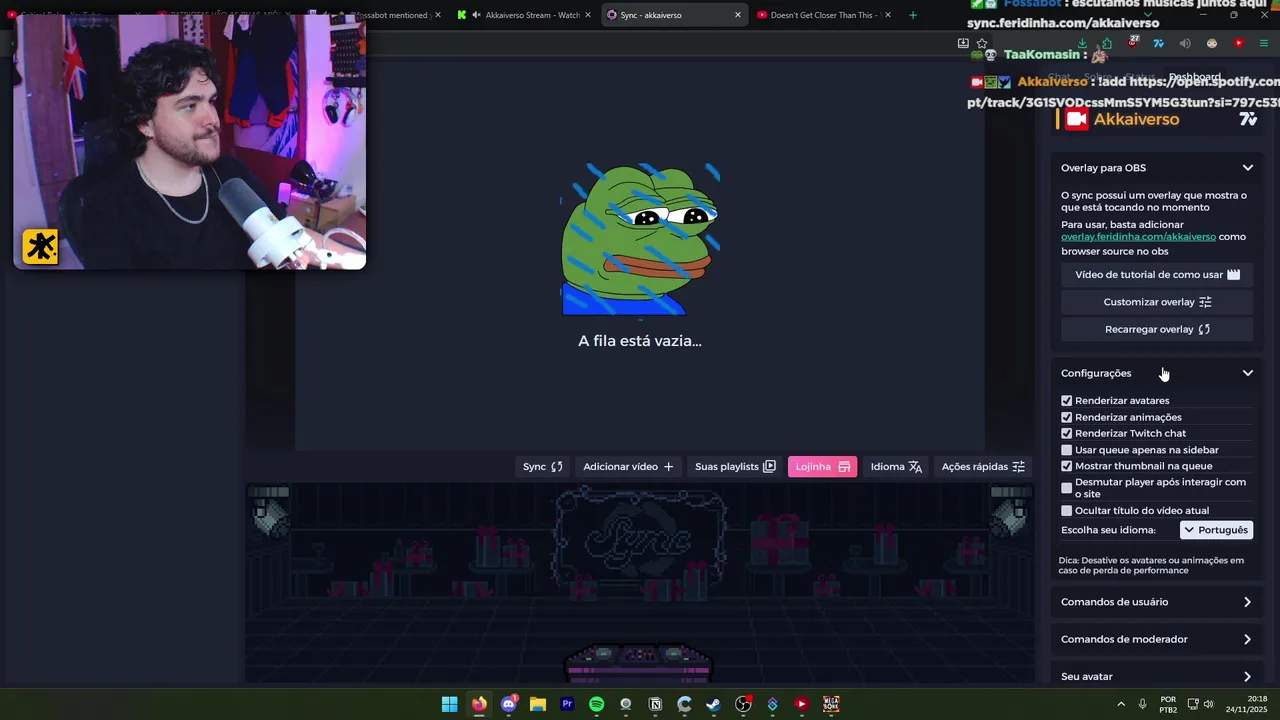Open Windows Start menu in taskbar
Image resolution: width=1280 pixels, height=720 pixels.
pos(450,704)
